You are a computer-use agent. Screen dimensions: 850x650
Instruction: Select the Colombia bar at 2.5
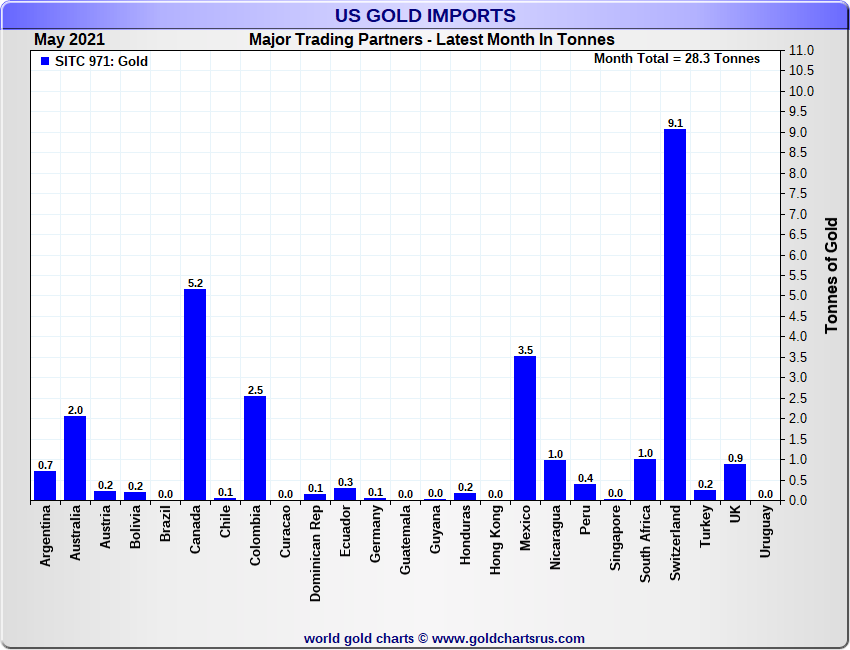(255, 448)
